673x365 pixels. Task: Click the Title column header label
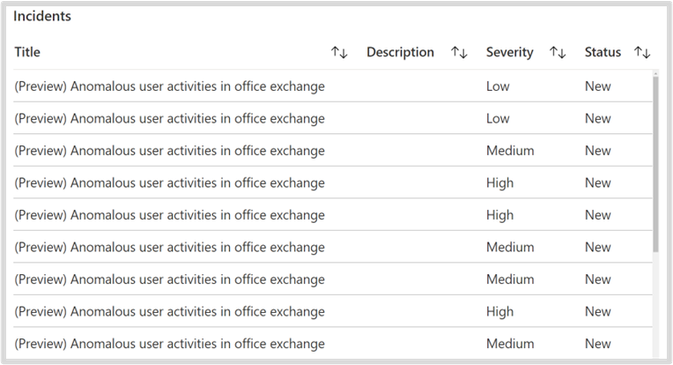(x=27, y=52)
